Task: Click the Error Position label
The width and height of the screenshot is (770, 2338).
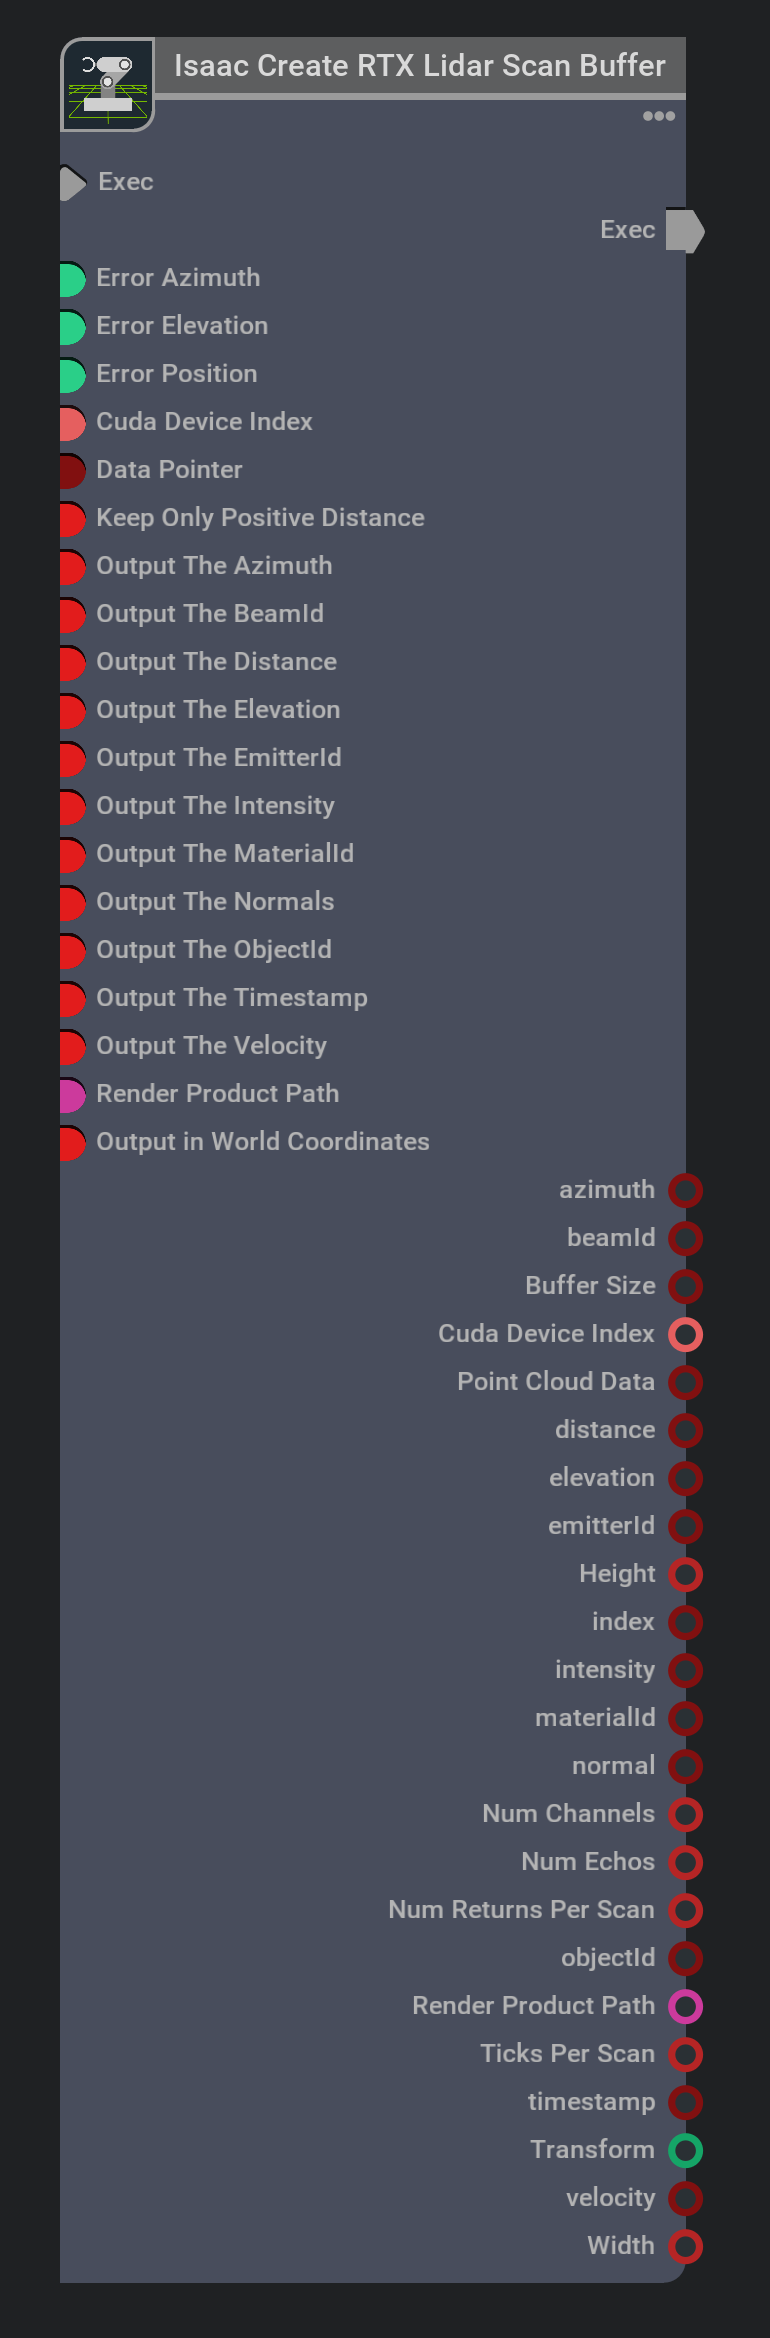Action: pyautogui.click(x=177, y=374)
